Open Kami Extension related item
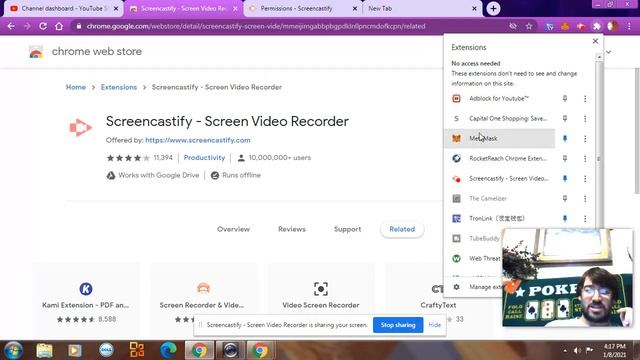640x360 pixels. (85, 301)
